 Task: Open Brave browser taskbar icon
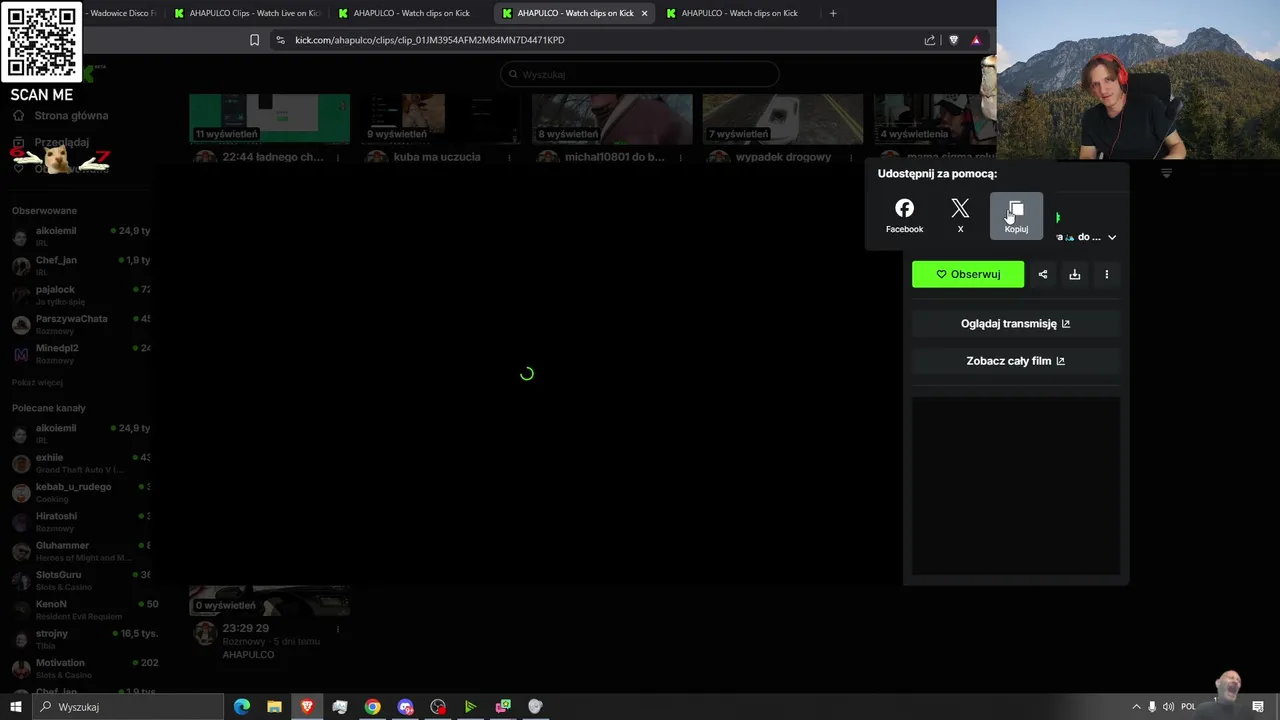click(307, 707)
